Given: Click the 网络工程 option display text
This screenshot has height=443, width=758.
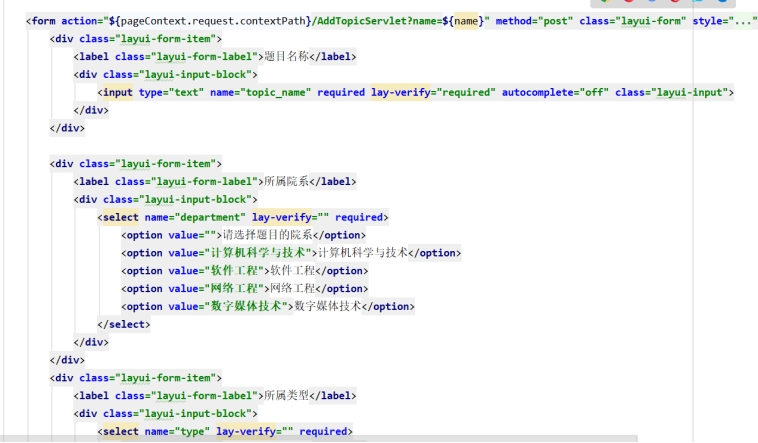Looking at the screenshot, I should (292, 289).
